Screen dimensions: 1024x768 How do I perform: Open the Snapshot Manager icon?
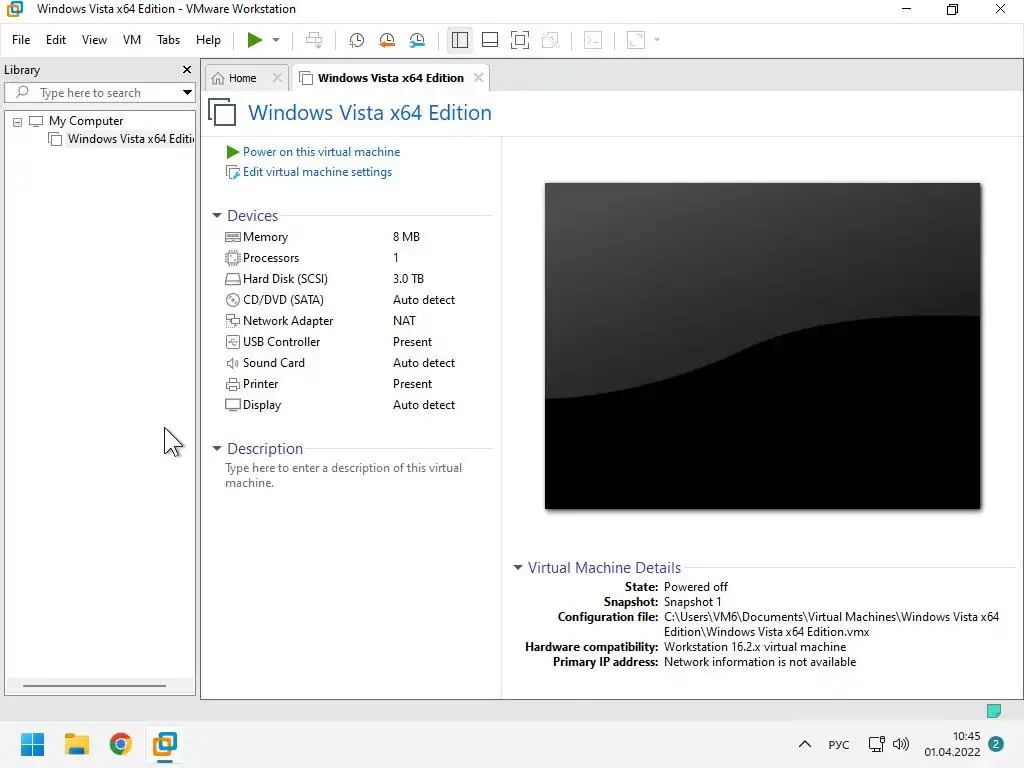click(417, 40)
